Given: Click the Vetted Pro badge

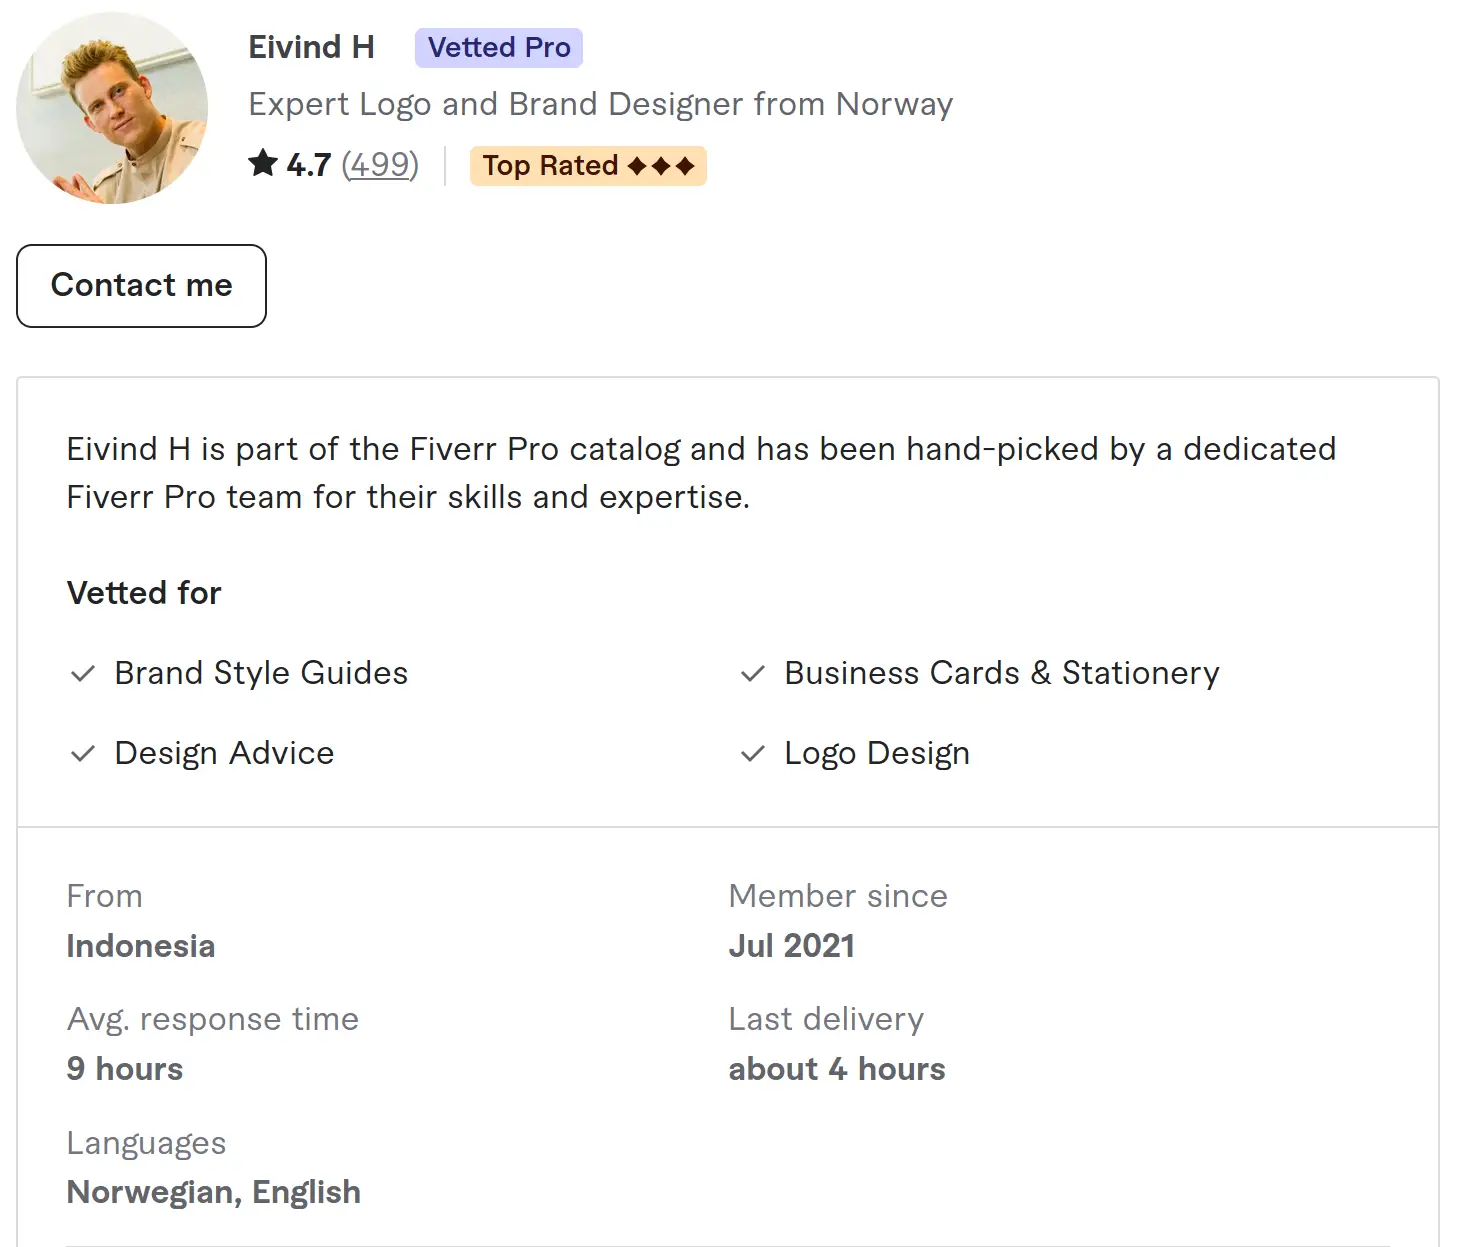Looking at the screenshot, I should coord(498,48).
